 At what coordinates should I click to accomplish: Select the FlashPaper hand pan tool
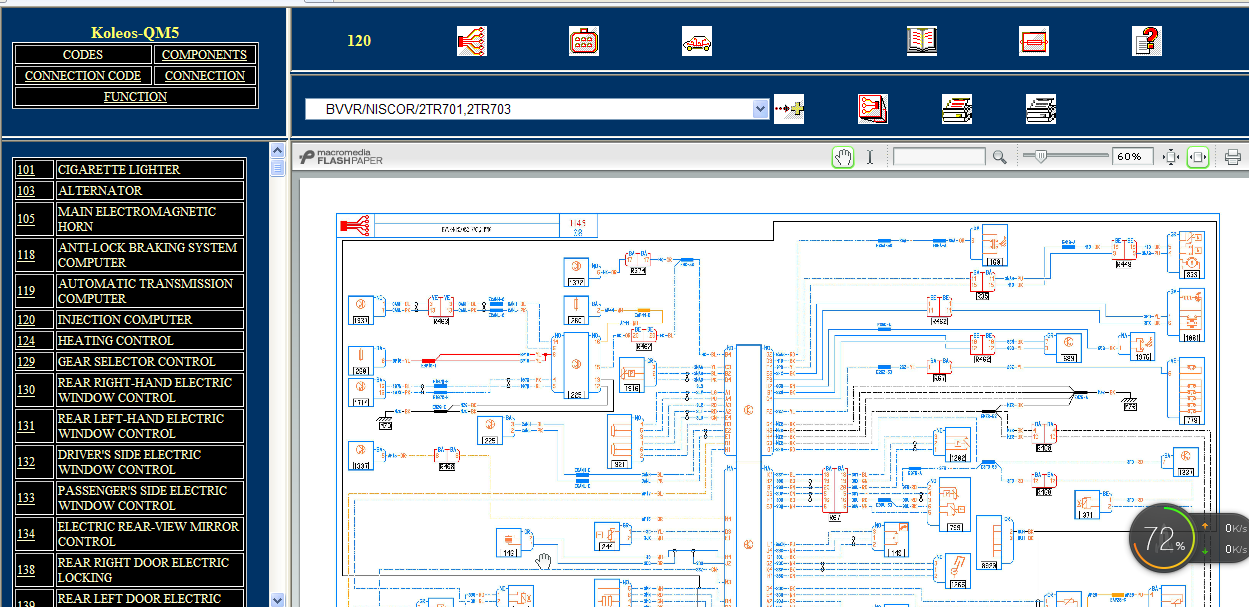pyautogui.click(x=843, y=157)
